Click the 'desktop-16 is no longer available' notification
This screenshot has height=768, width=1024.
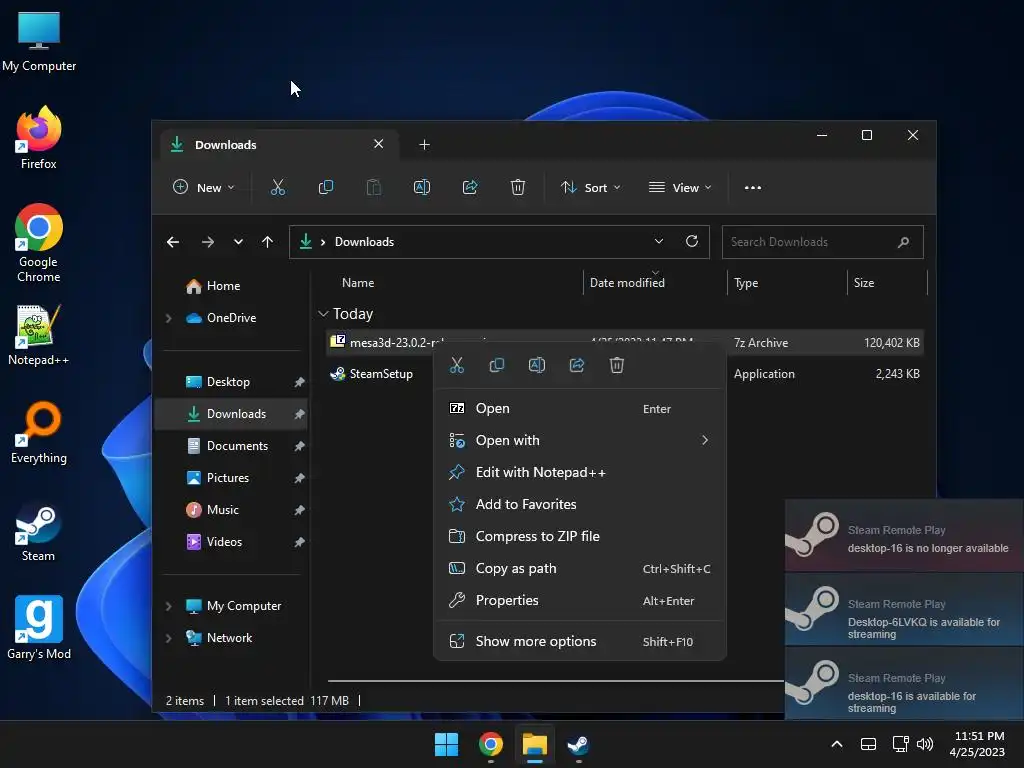click(904, 536)
